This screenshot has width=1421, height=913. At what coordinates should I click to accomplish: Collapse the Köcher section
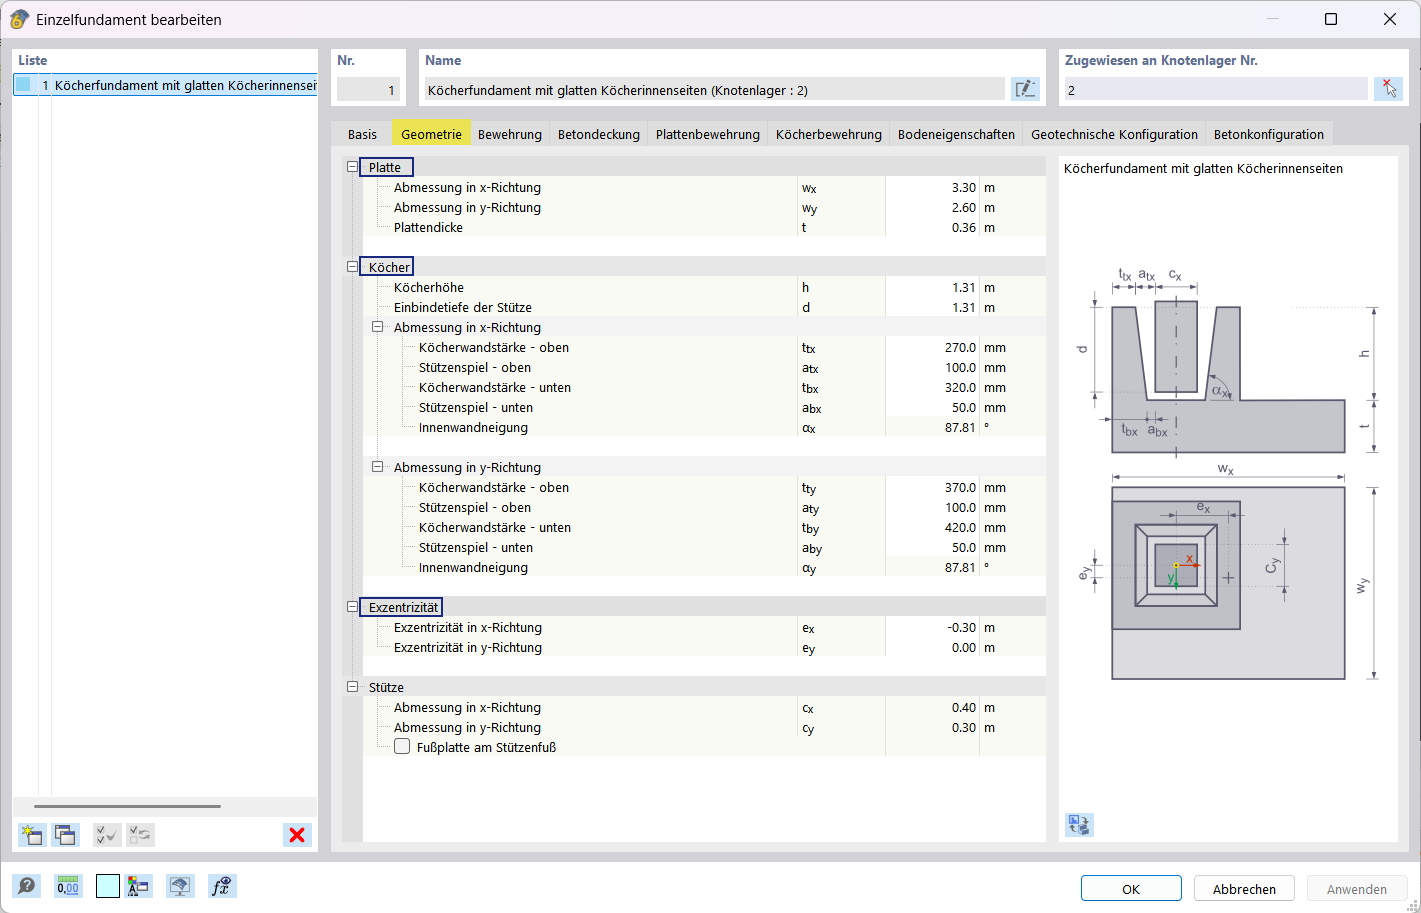[x=352, y=267]
